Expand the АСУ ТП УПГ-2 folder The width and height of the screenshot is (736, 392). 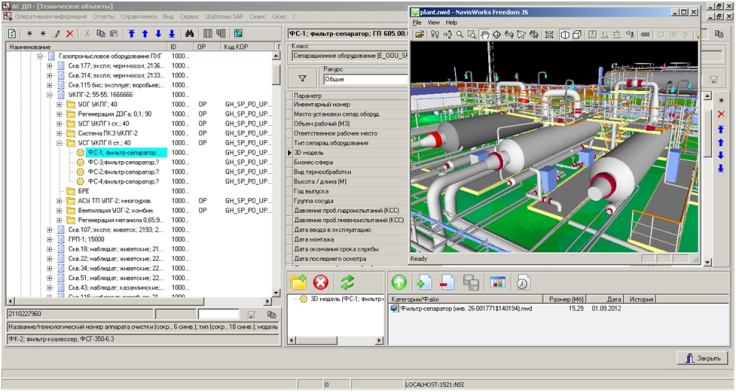[x=59, y=201]
